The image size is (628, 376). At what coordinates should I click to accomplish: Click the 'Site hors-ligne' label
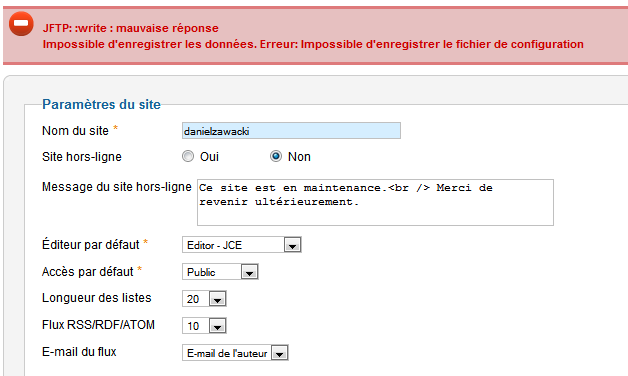[x=82, y=157]
